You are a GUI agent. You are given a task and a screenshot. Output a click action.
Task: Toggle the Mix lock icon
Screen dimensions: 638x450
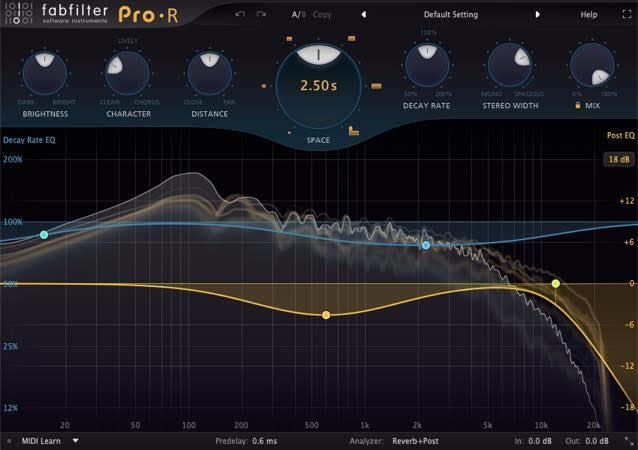tap(577, 105)
